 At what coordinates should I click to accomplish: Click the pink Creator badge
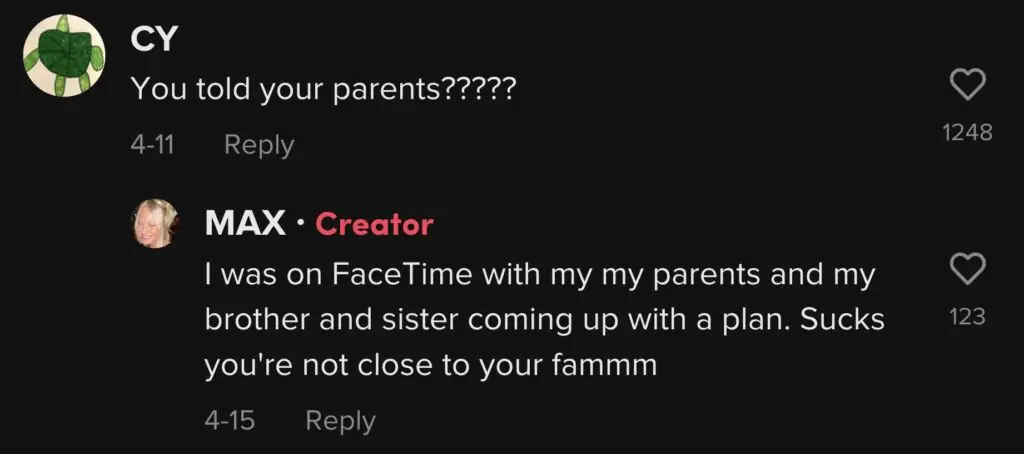click(x=374, y=224)
